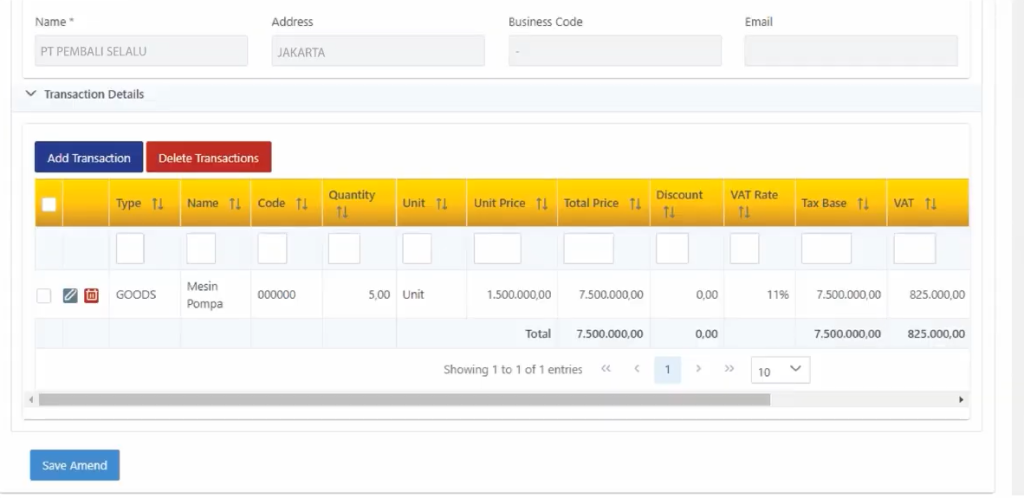Click the Add Transaction button
The width and height of the screenshot is (1024, 498).
pyautogui.click(x=89, y=158)
